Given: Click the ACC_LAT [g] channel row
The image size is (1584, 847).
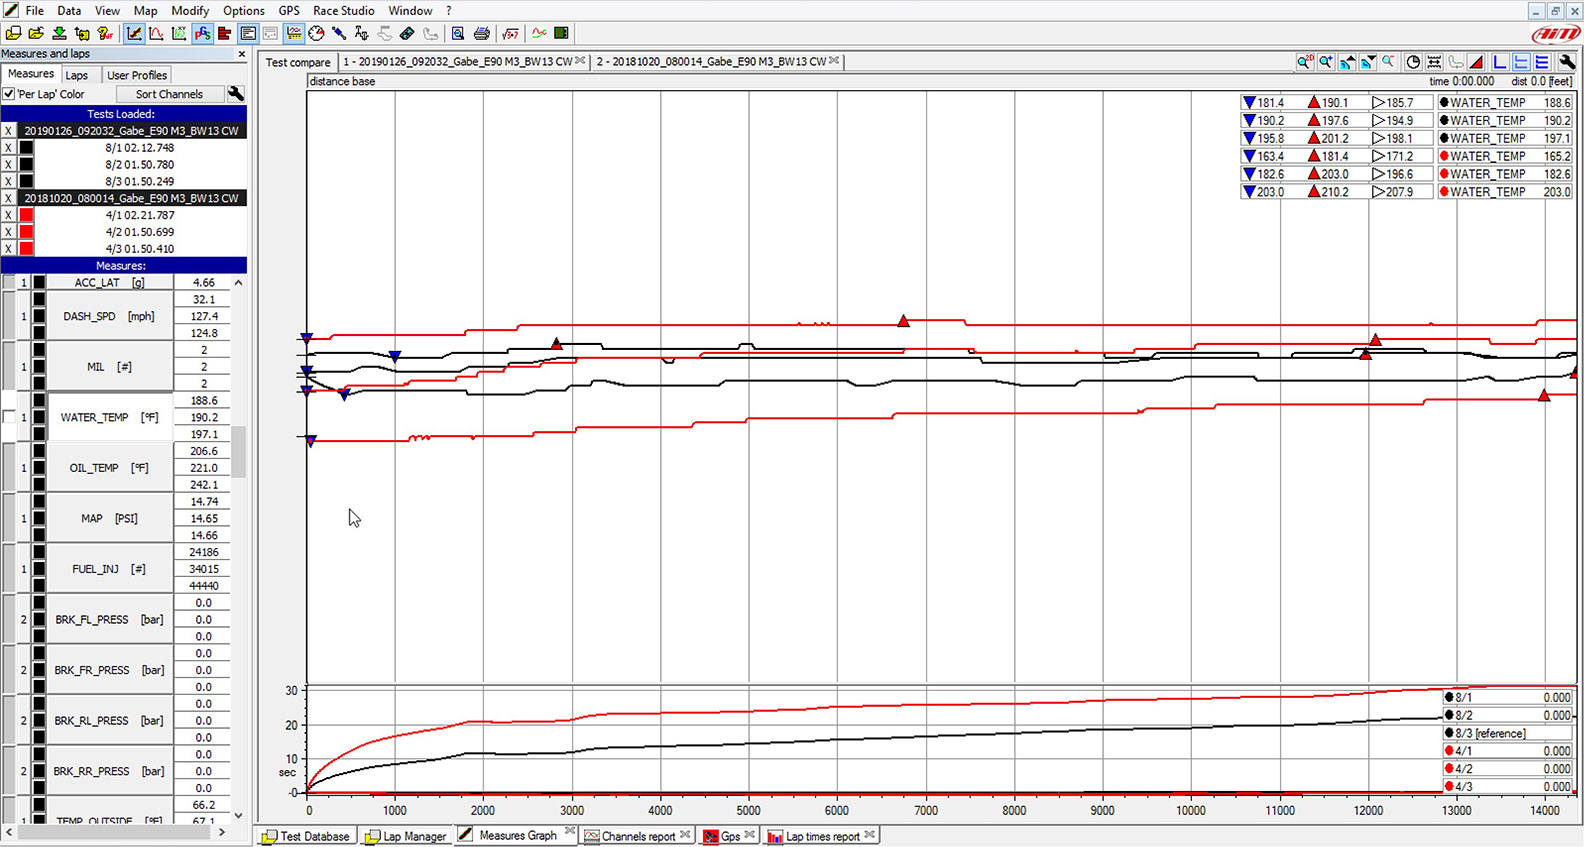Looking at the screenshot, I should 109,283.
